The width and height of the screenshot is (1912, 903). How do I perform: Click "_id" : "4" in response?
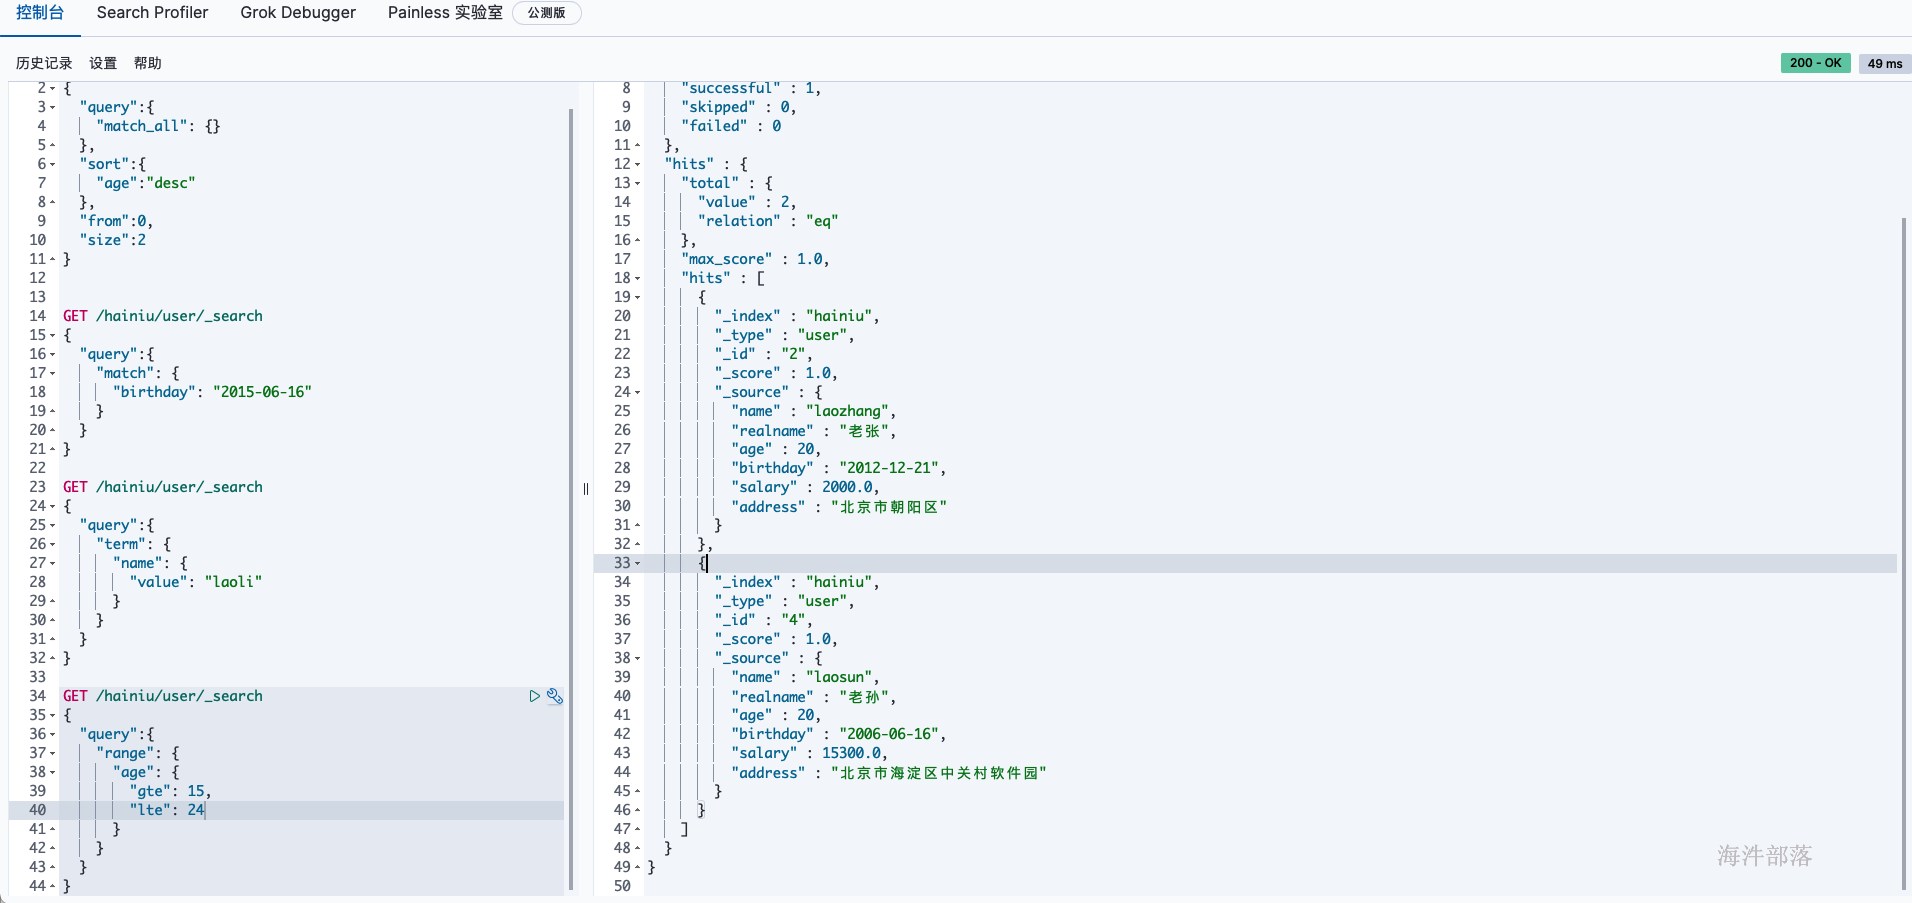click(764, 620)
